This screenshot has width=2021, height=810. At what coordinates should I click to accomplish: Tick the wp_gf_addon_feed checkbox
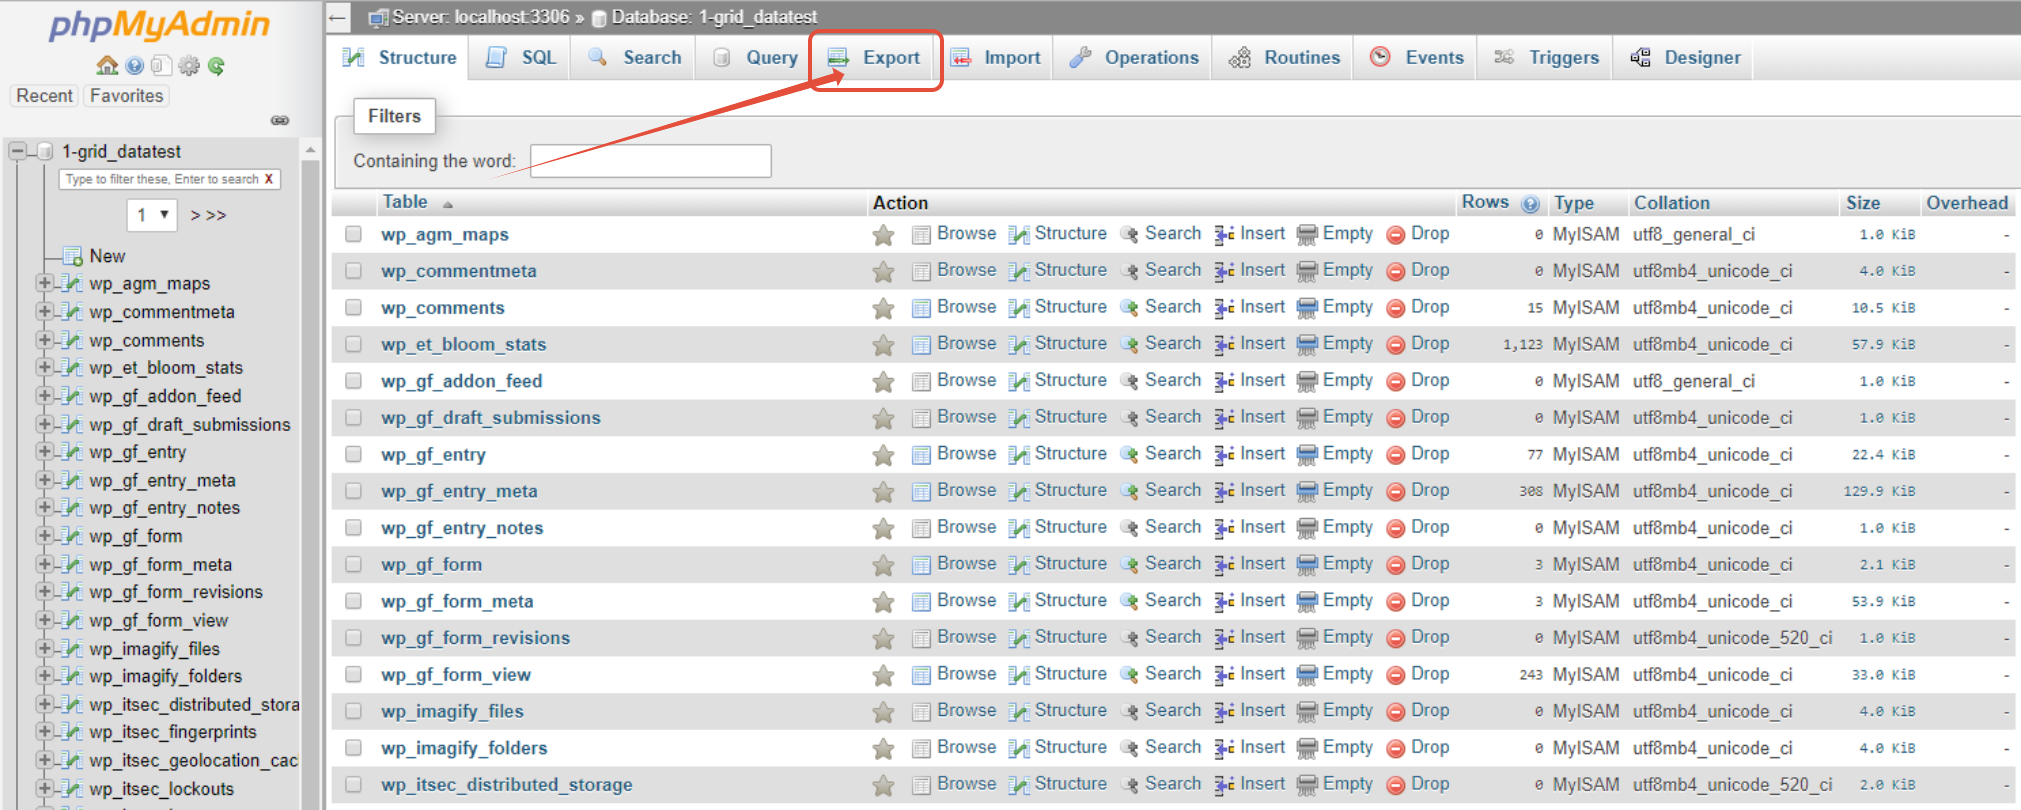pos(353,381)
